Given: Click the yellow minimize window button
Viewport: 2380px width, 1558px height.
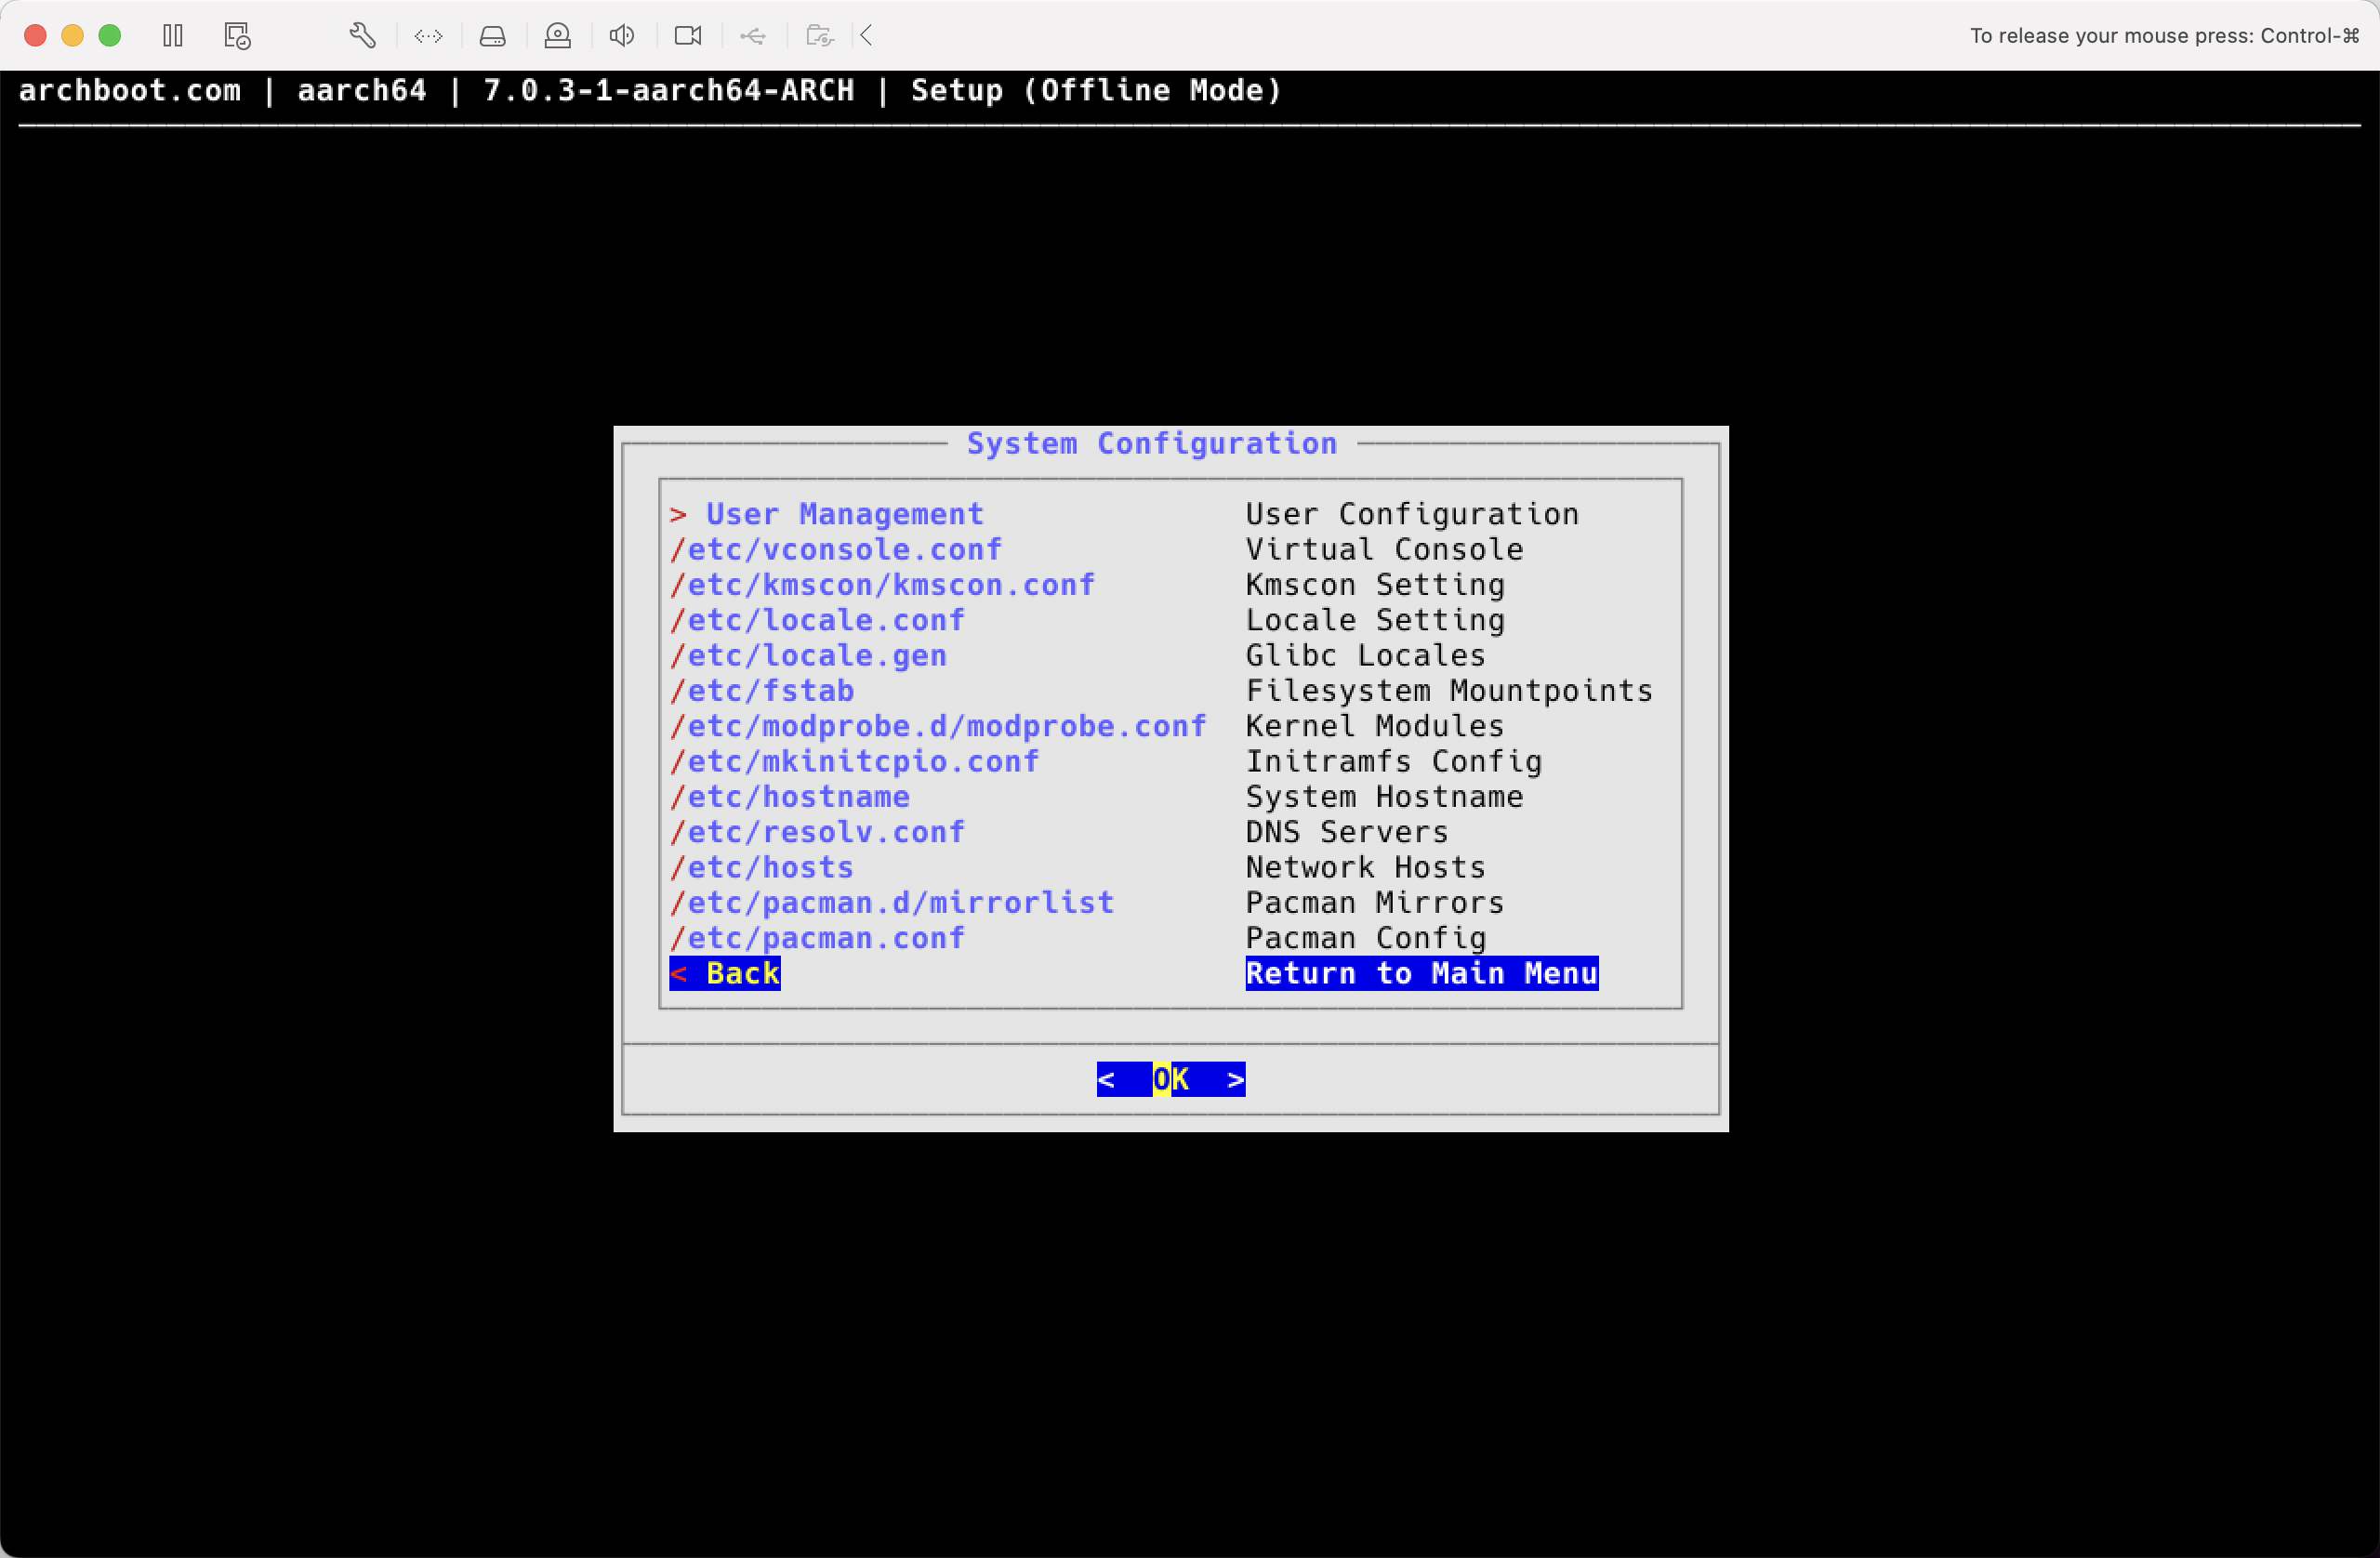Looking at the screenshot, I should pyautogui.click(x=72, y=36).
